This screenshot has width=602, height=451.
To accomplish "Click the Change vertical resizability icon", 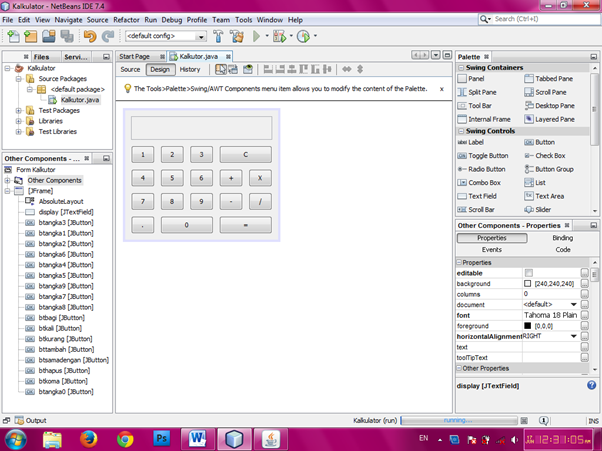I will click(x=360, y=69).
